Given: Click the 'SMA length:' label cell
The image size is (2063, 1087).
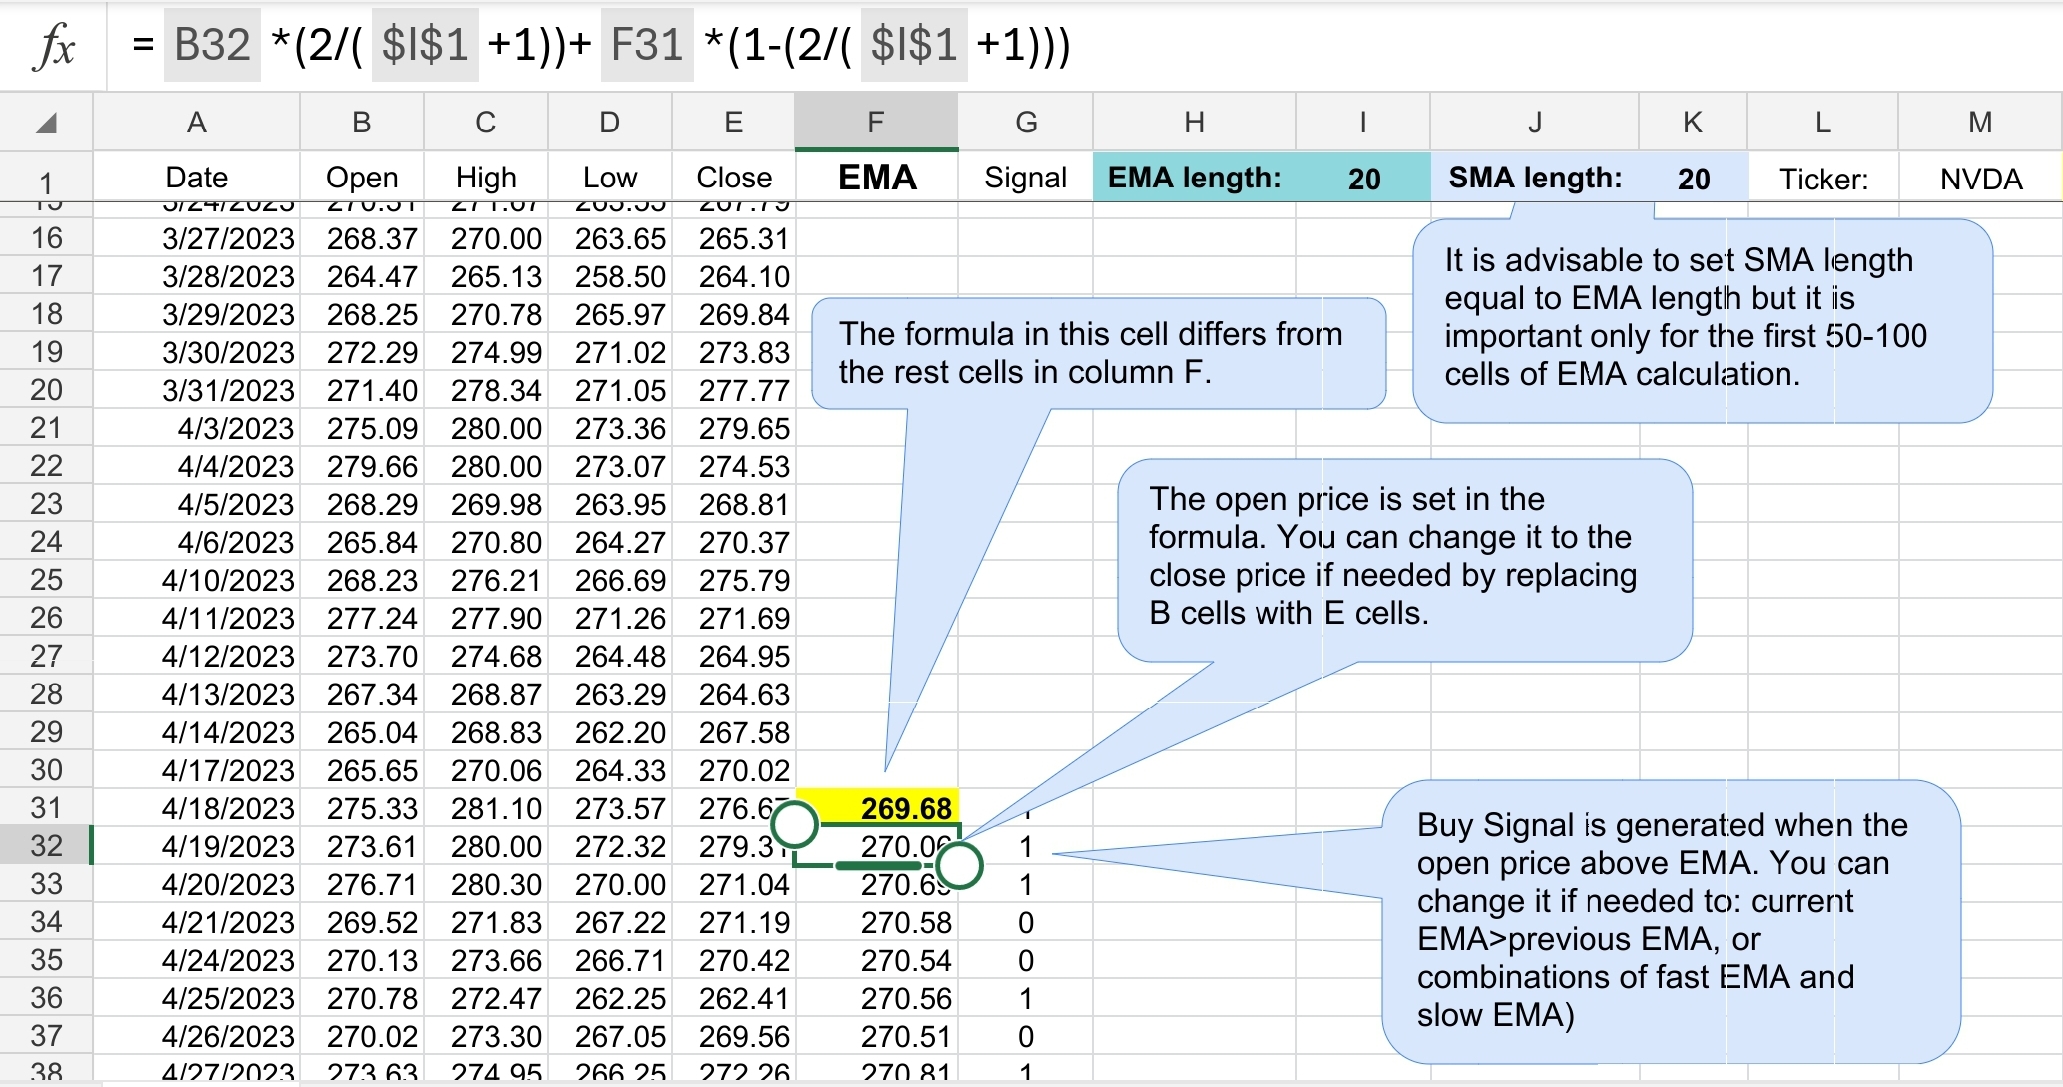Looking at the screenshot, I should pos(1536,177).
